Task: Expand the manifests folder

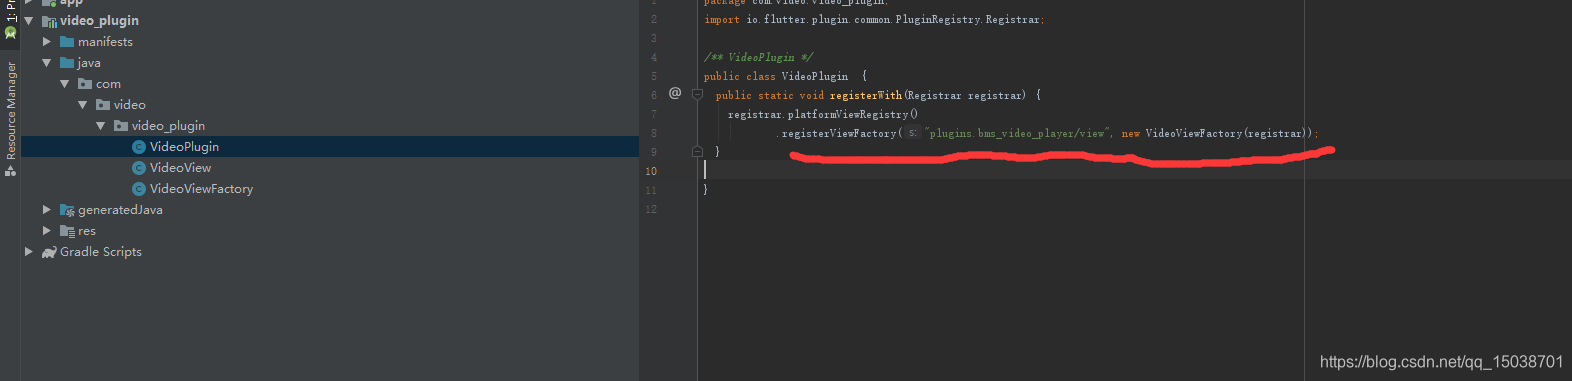Action: 47,41
